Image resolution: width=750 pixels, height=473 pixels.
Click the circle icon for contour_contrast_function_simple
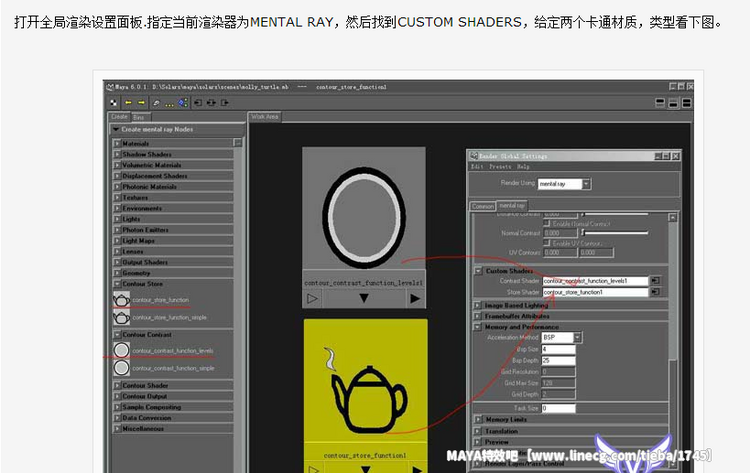click(x=121, y=368)
